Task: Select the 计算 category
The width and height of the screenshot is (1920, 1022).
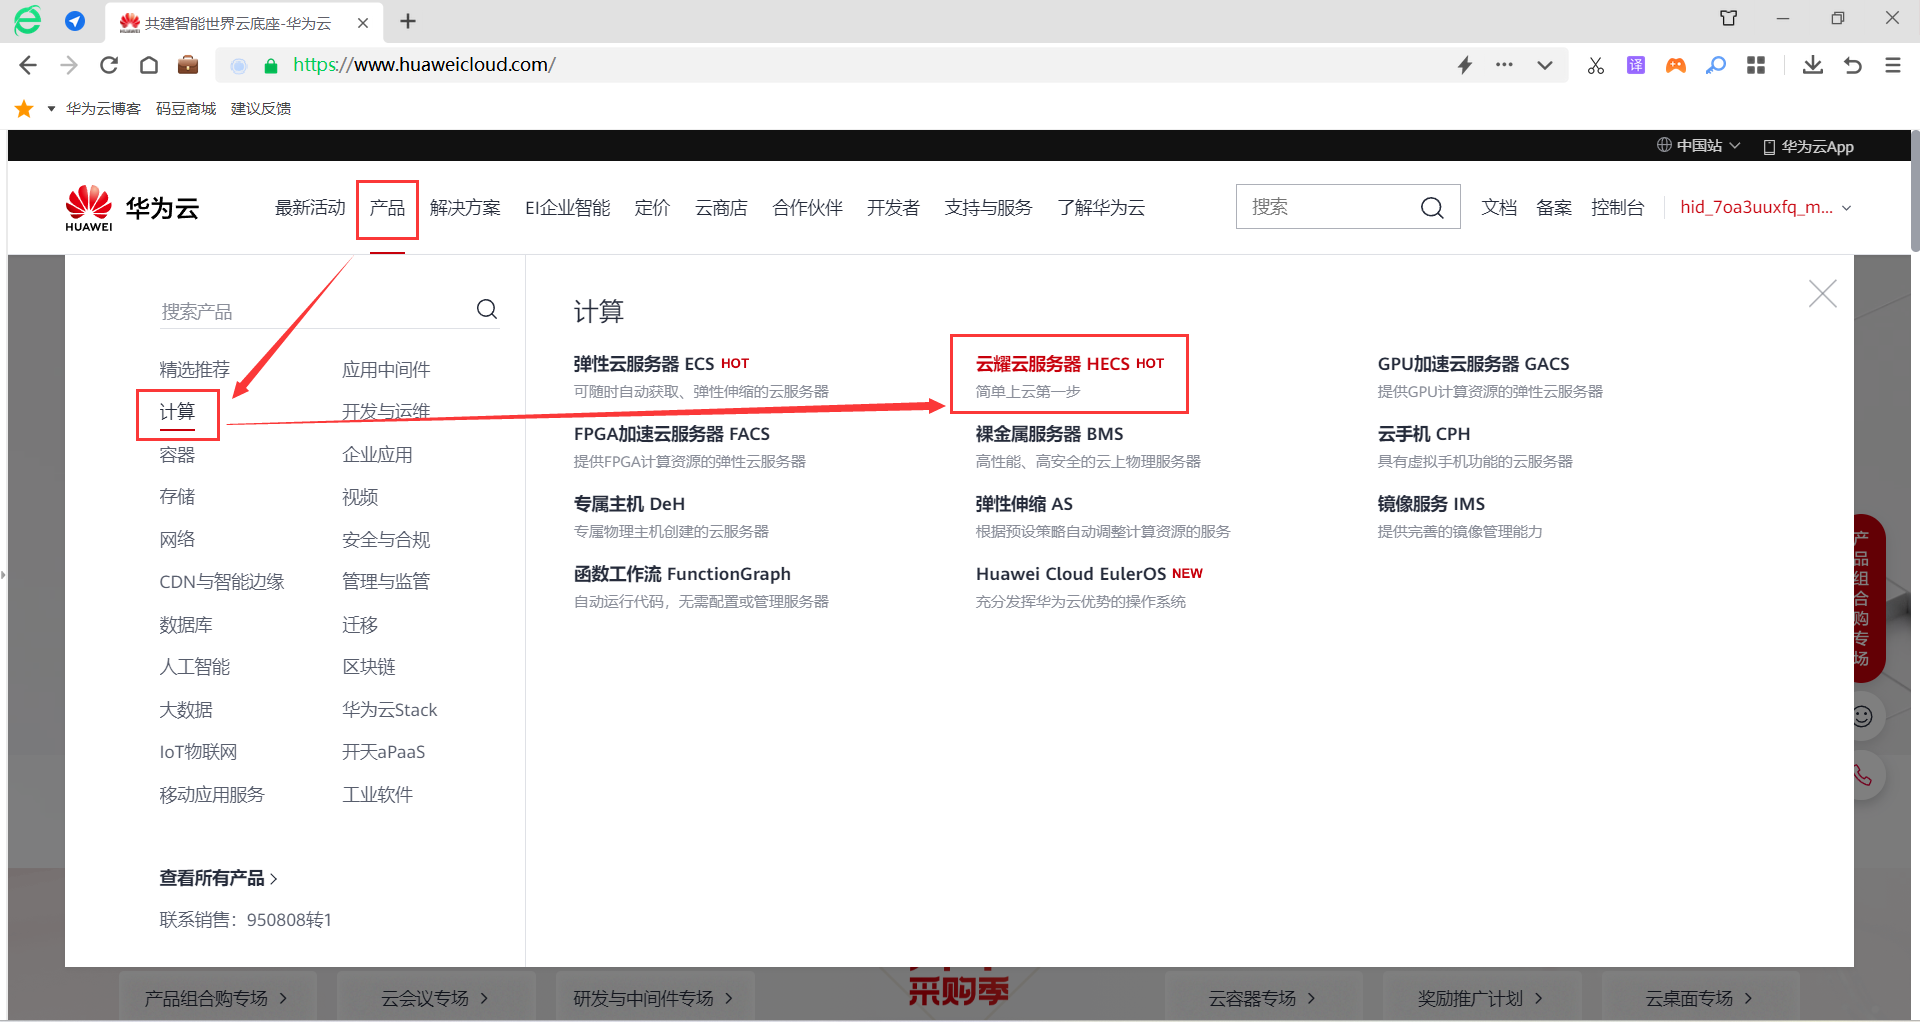Action: tap(177, 412)
